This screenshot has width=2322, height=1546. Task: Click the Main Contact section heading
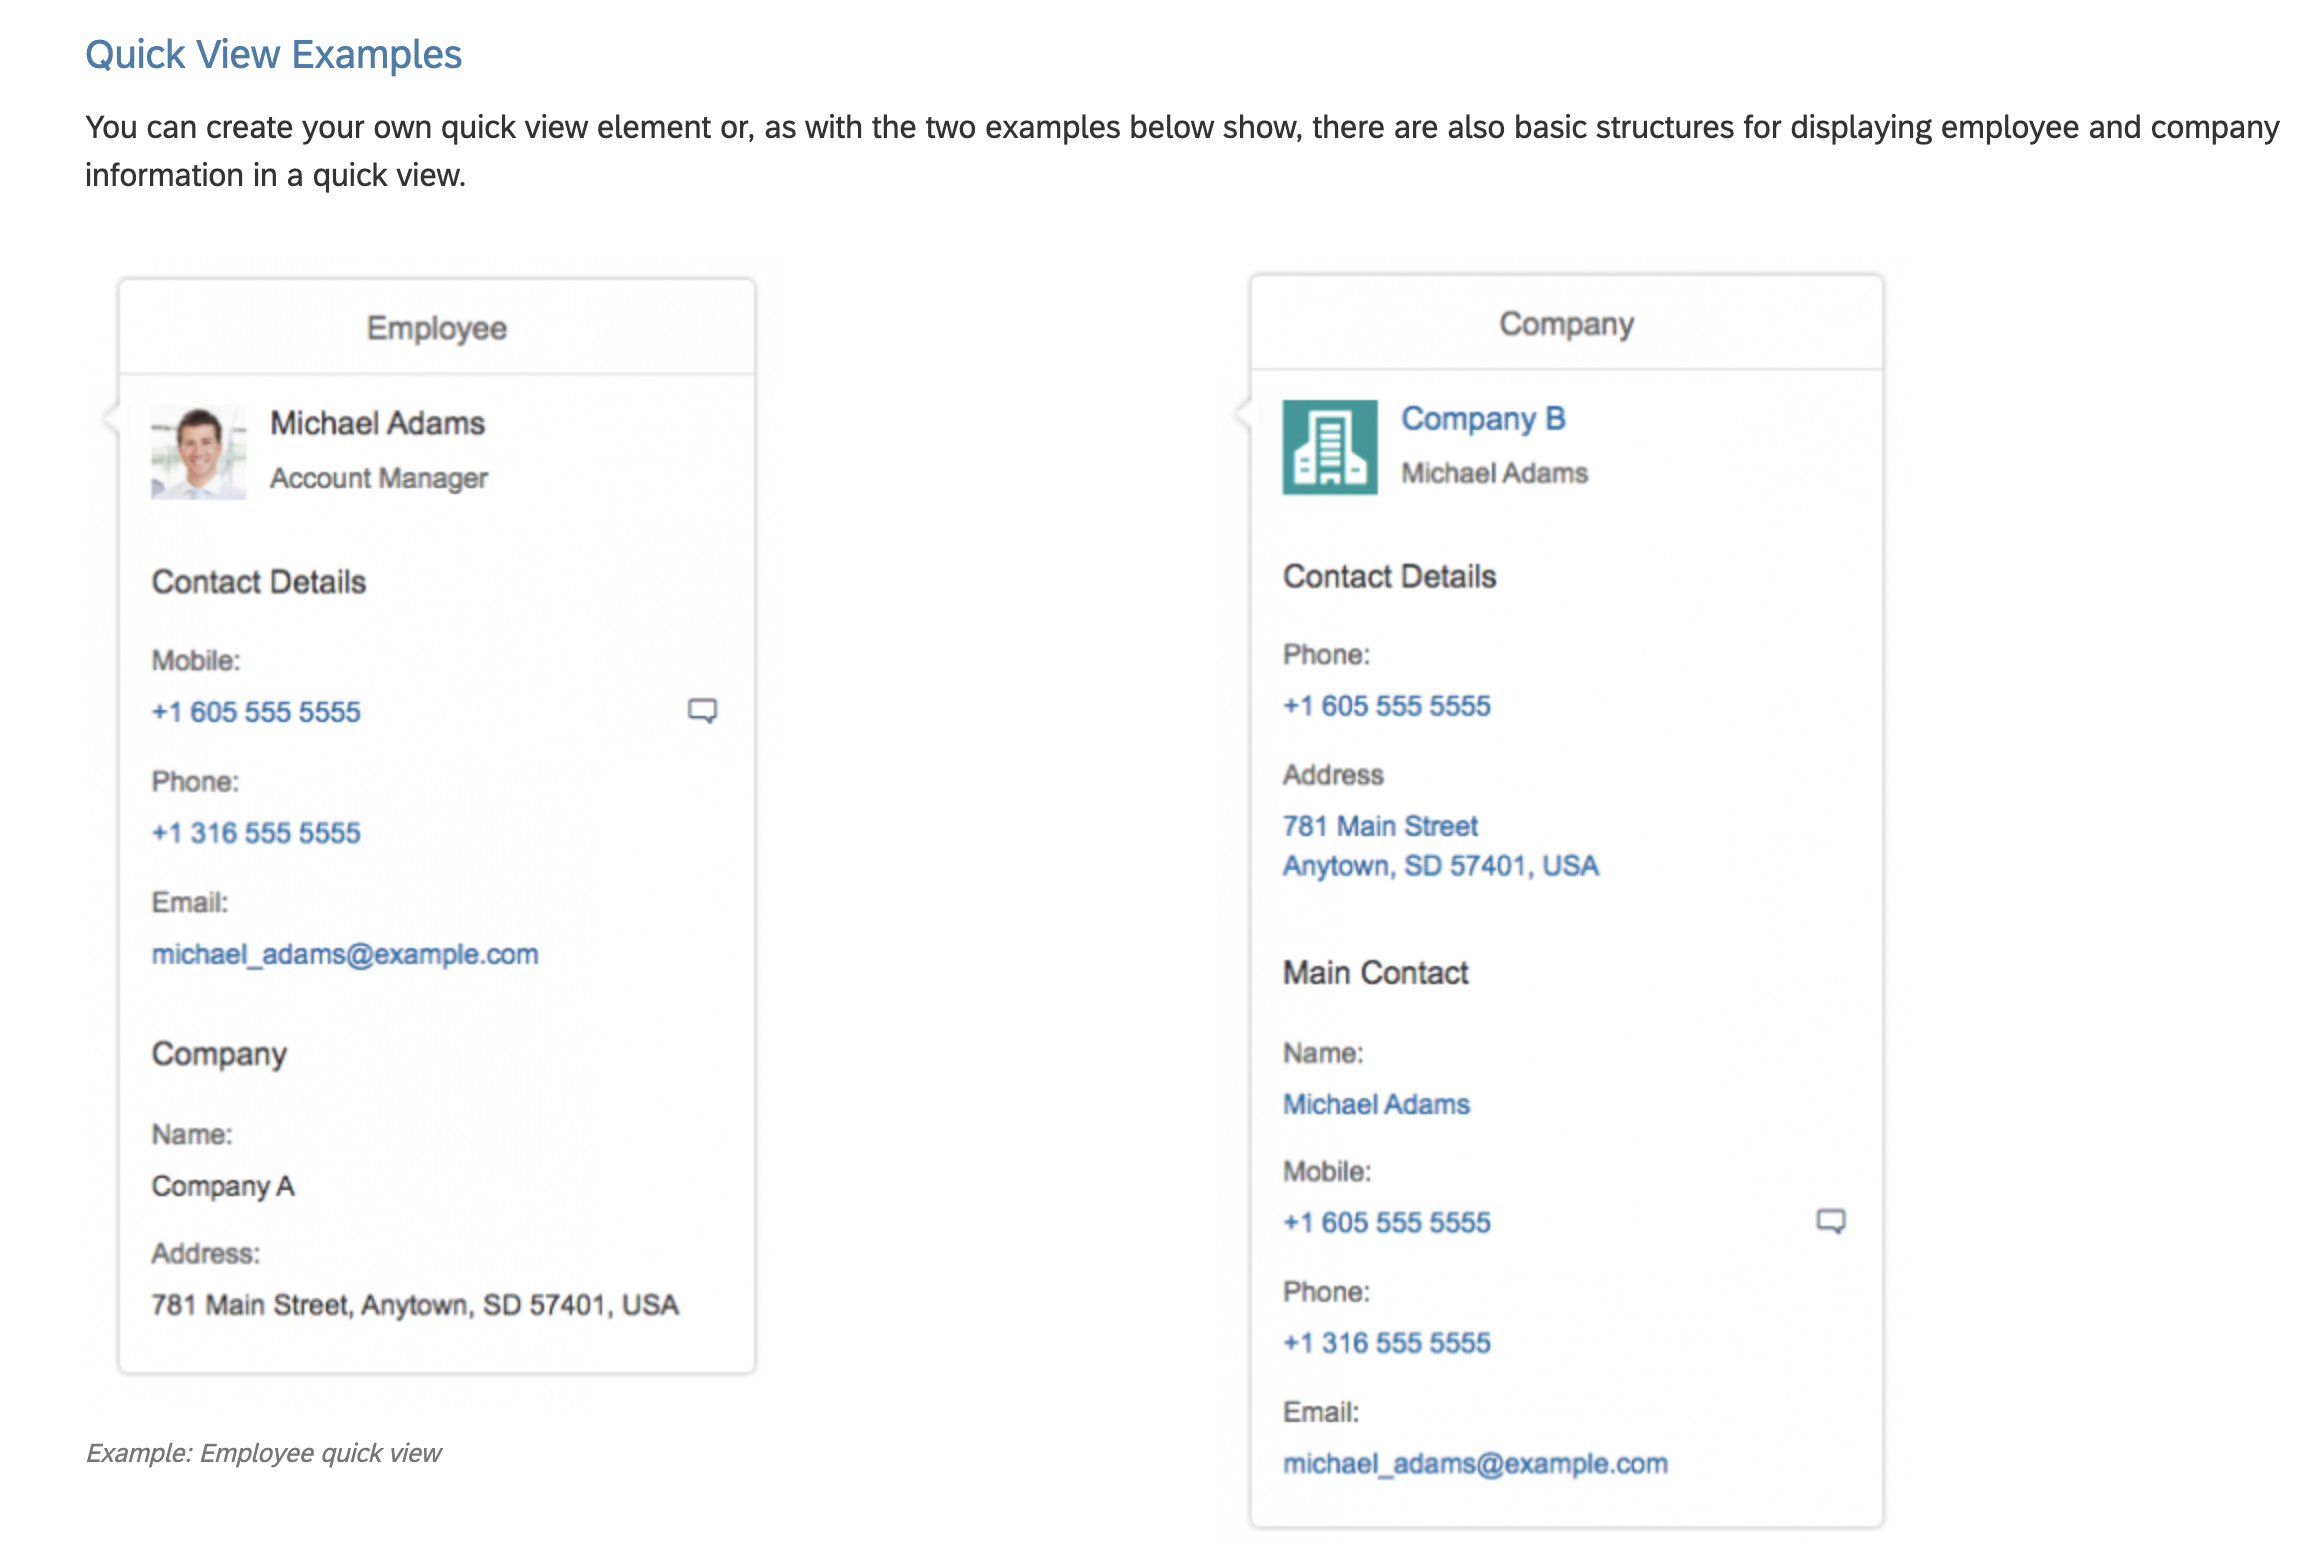[x=1376, y=973]
